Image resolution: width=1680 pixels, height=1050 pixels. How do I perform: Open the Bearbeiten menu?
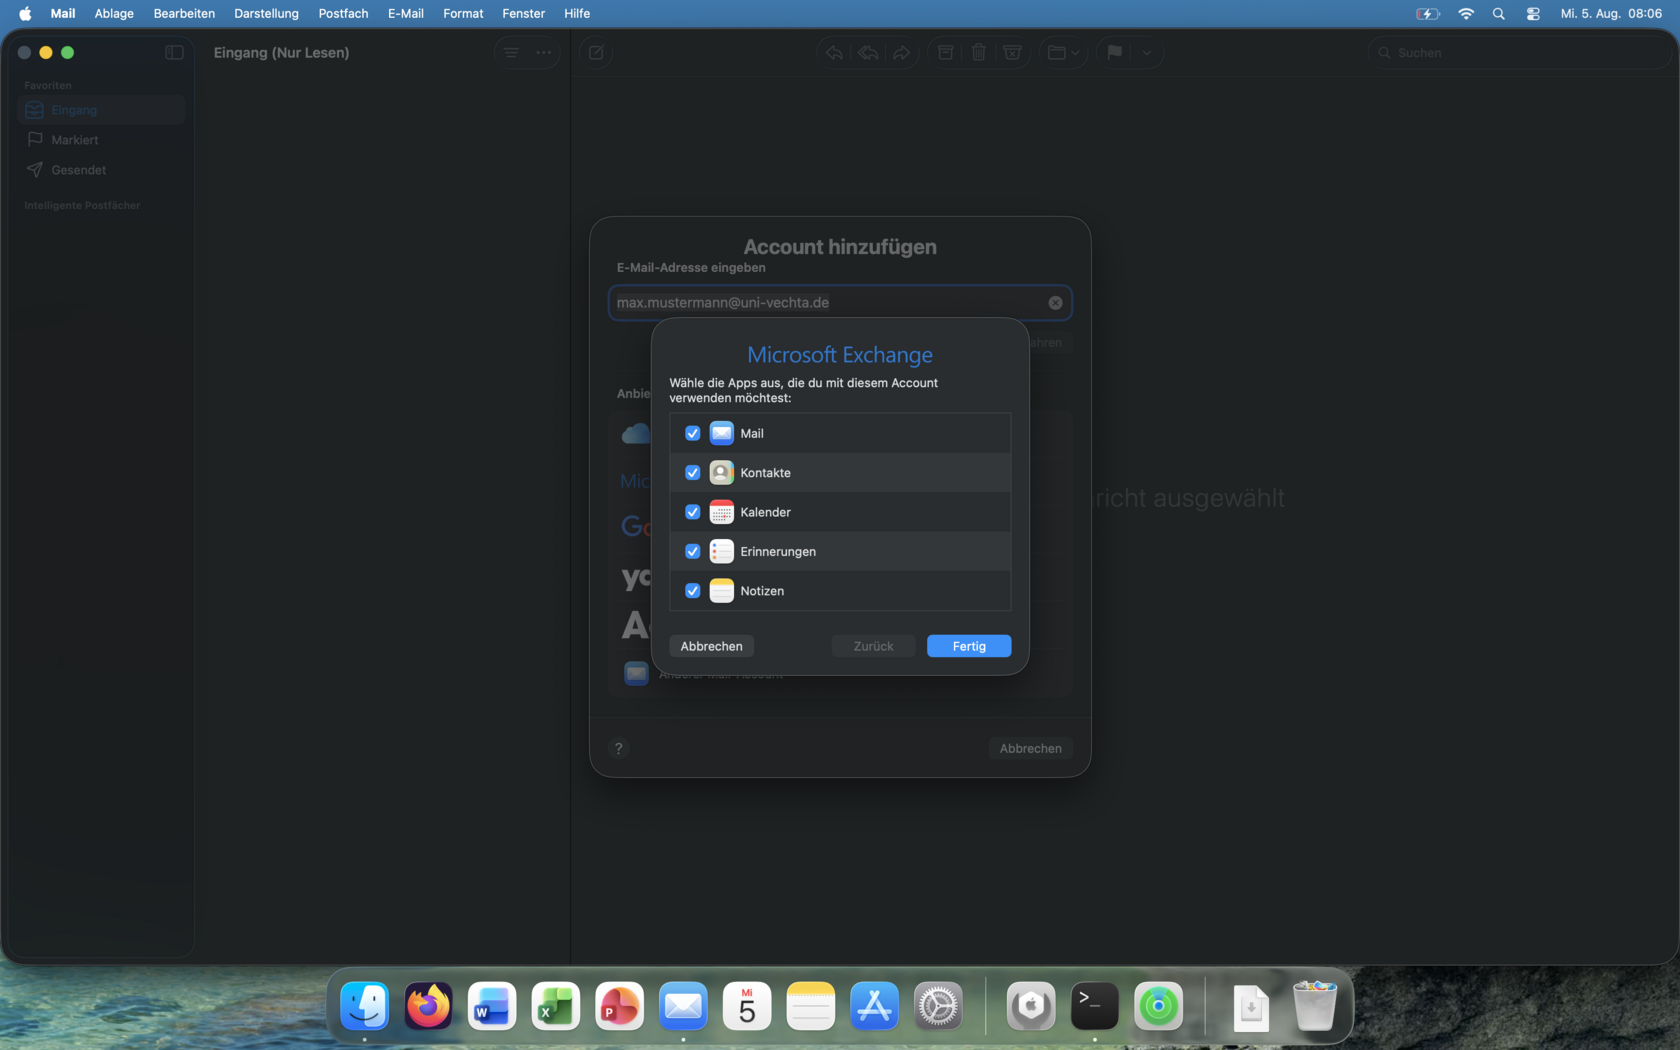pos(184,13)
